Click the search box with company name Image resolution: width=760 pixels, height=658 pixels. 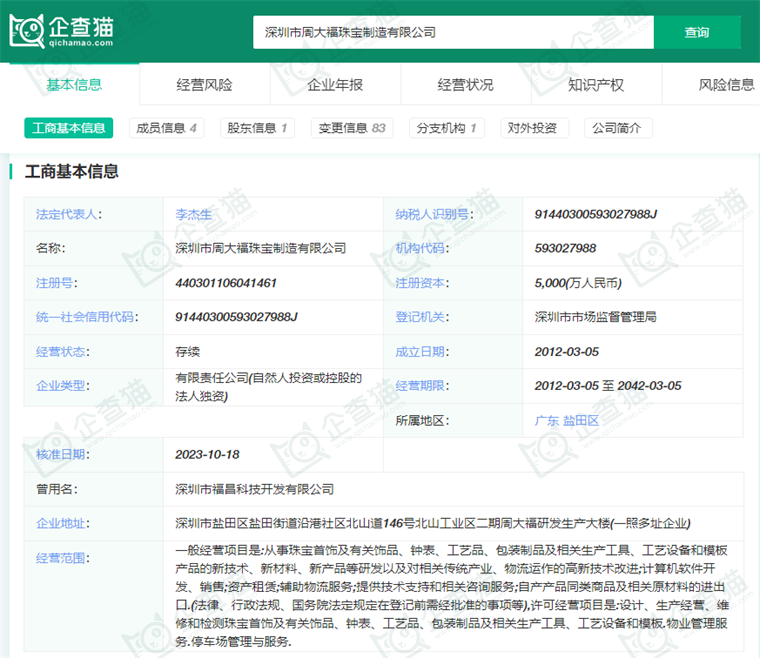pyautogui.click(x=453, y=32)
